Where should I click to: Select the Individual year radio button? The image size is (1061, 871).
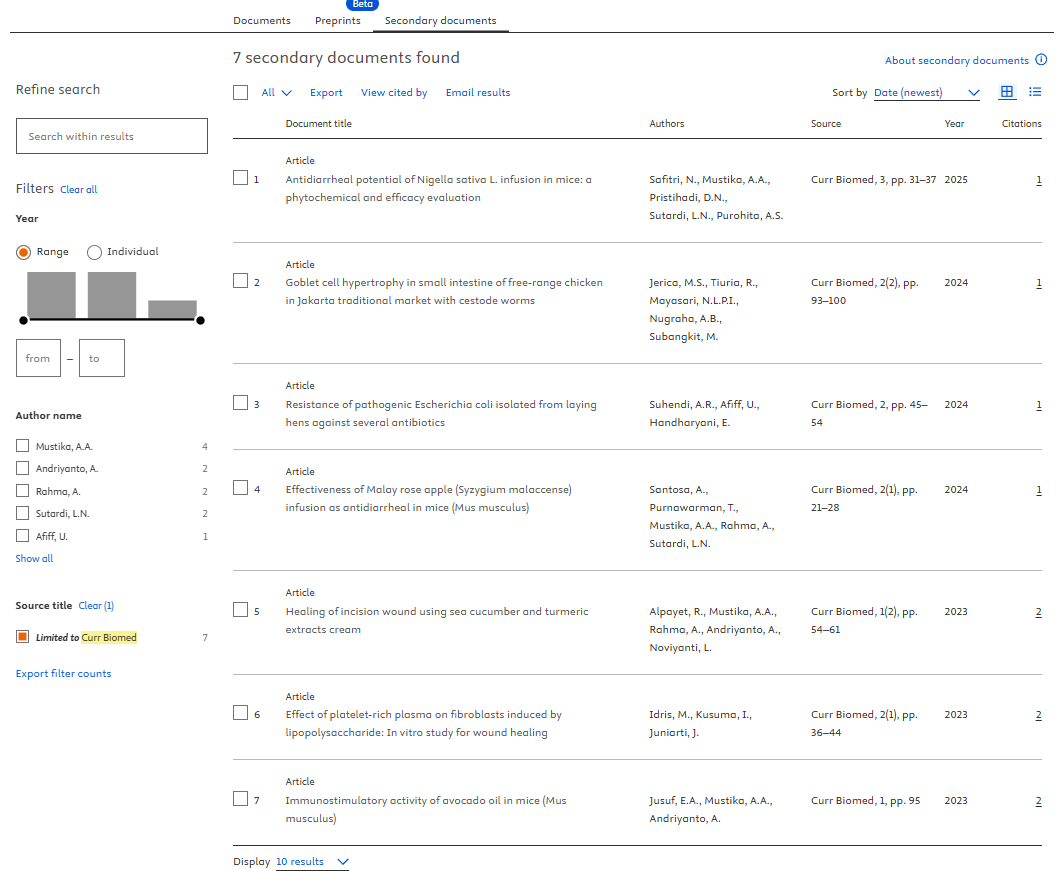coord(95,252)
